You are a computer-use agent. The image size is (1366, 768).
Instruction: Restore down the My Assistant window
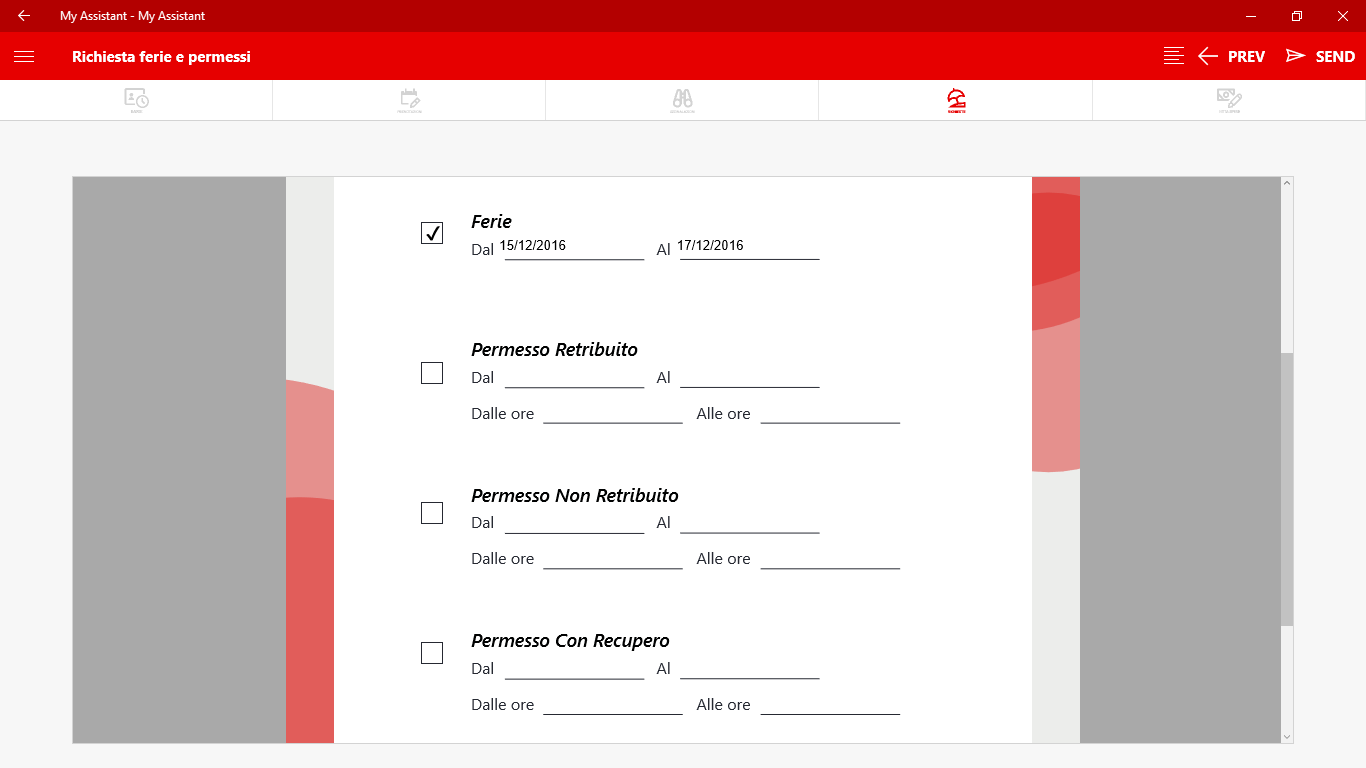click(x=1297, y=16)
